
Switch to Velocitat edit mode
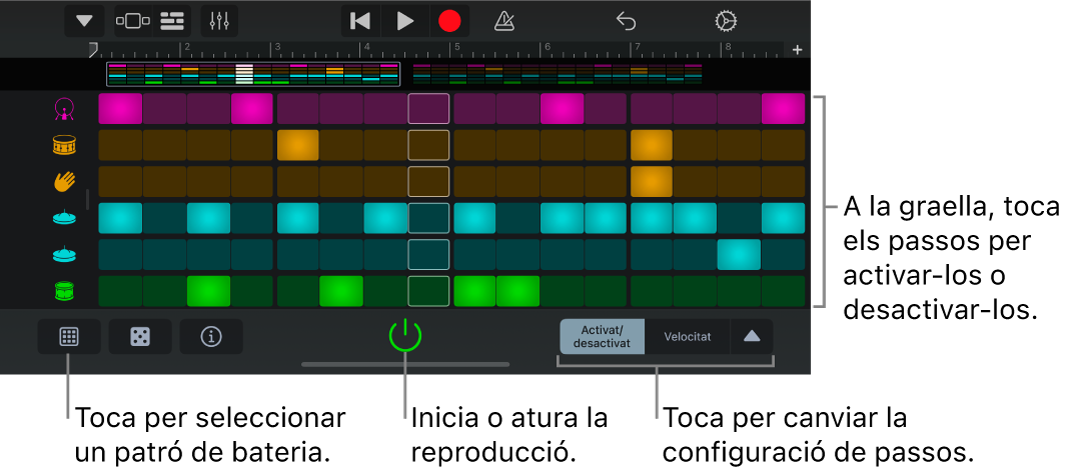[688, 337]
